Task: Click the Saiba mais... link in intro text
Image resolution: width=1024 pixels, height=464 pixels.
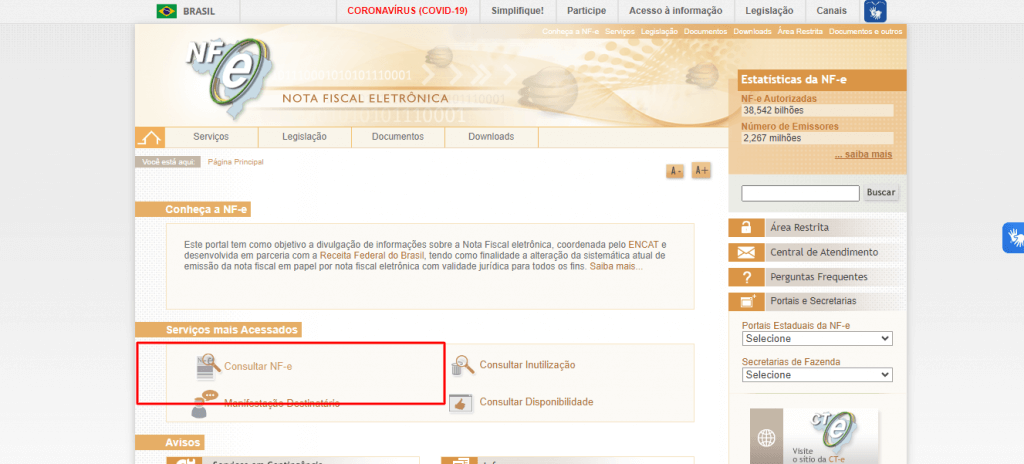Action: (x=616, y=267)
